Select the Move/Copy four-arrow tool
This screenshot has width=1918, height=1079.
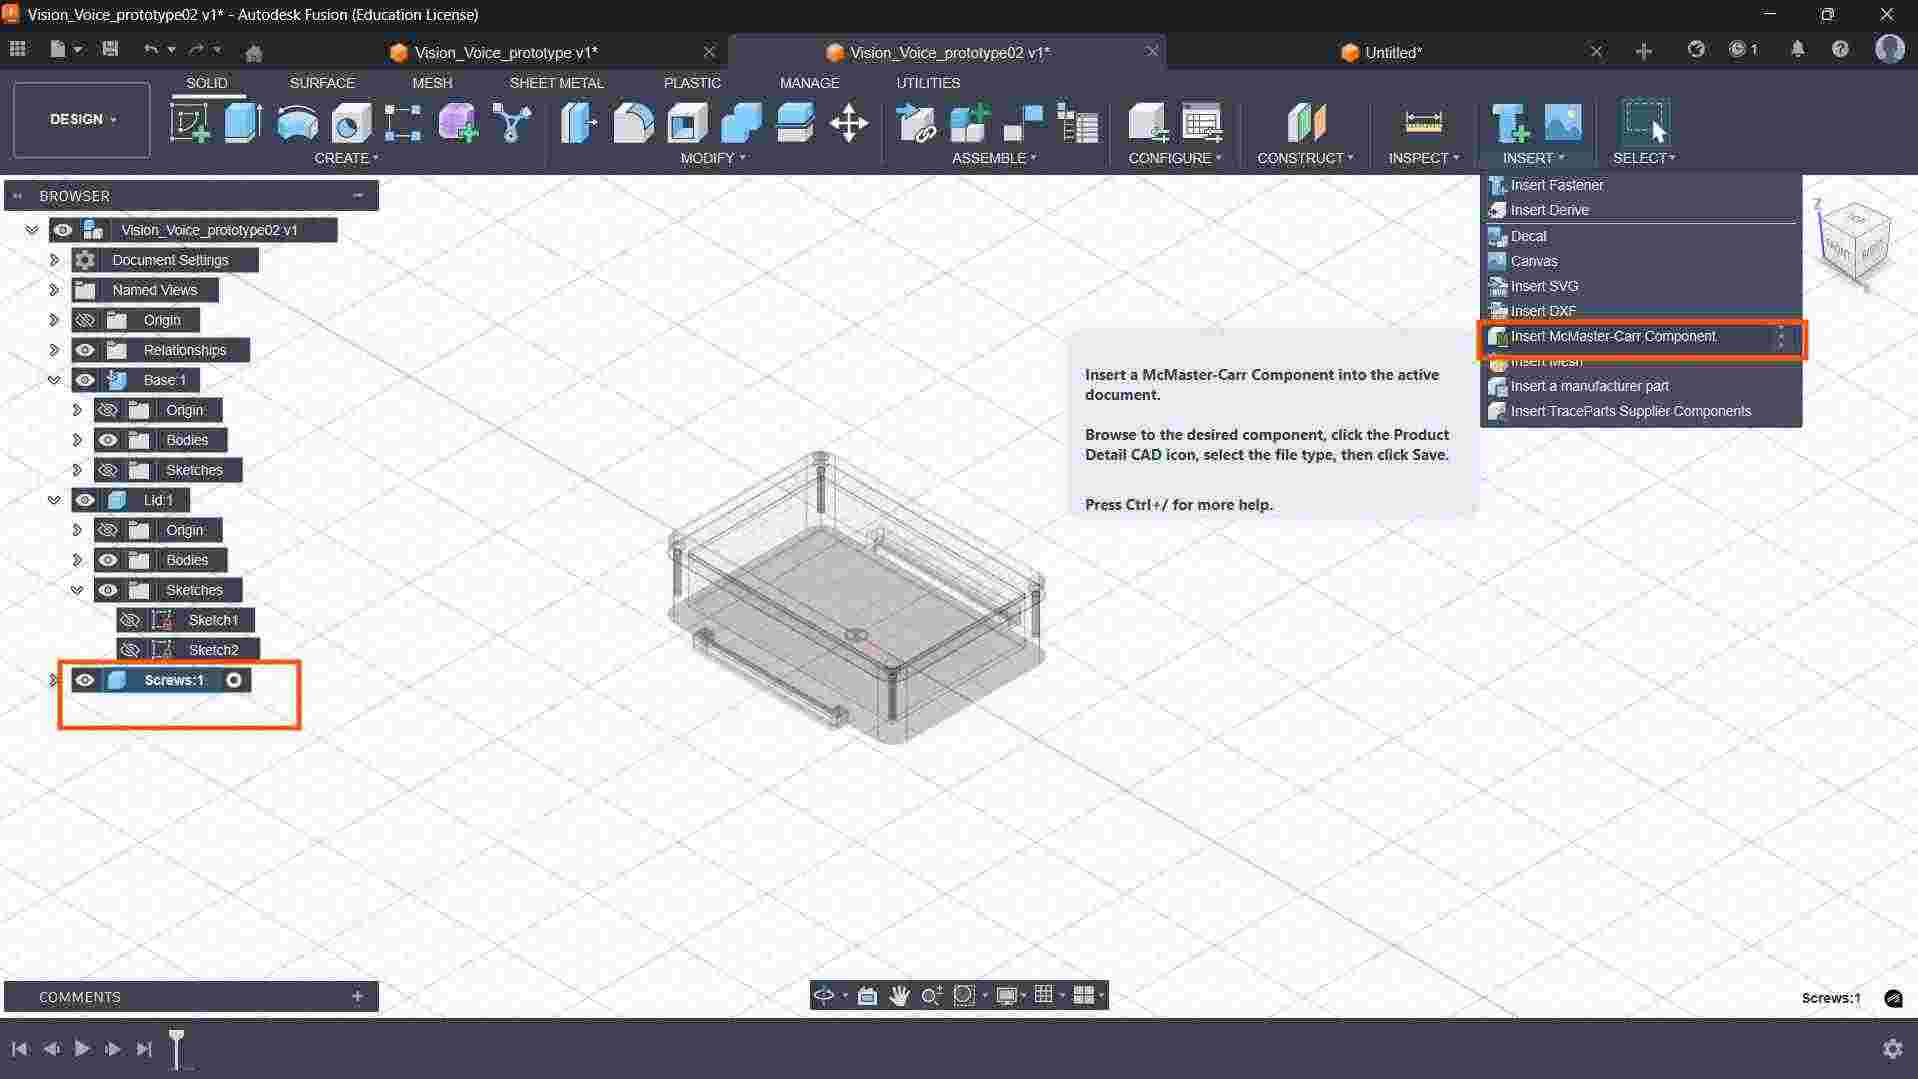point(849,124)
